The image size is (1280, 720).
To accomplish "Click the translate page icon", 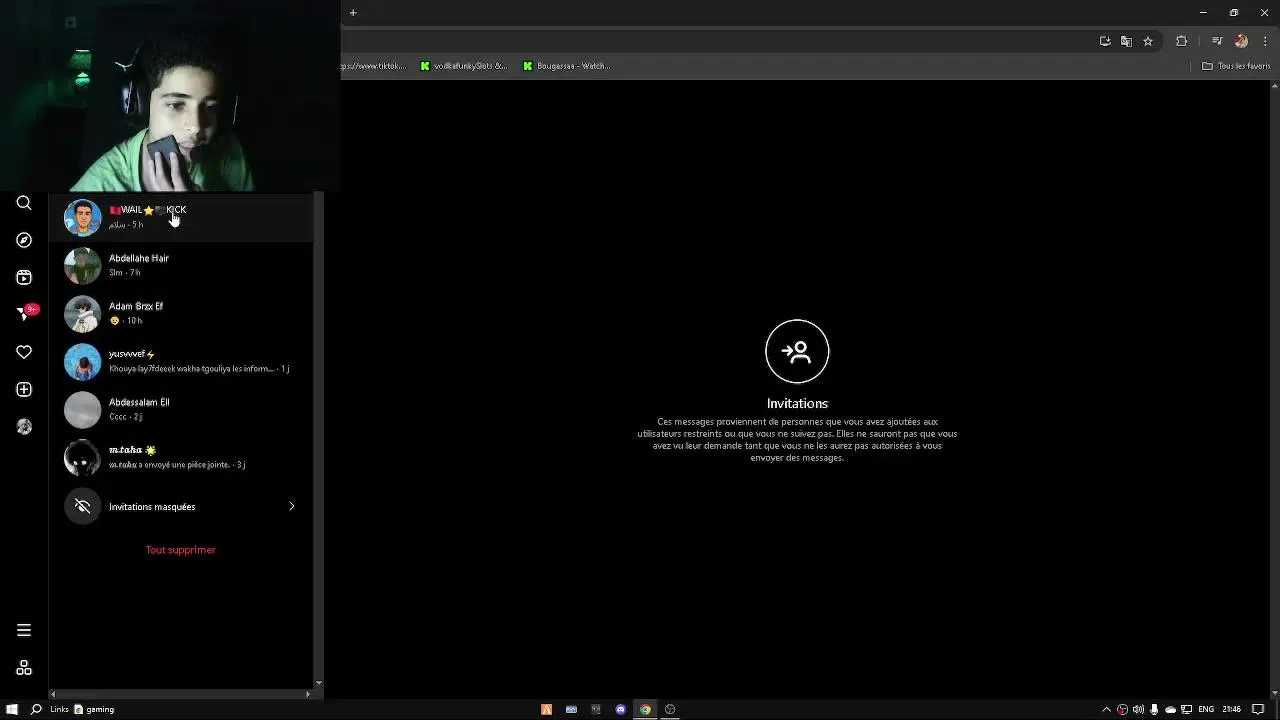I will (1126, 41).
